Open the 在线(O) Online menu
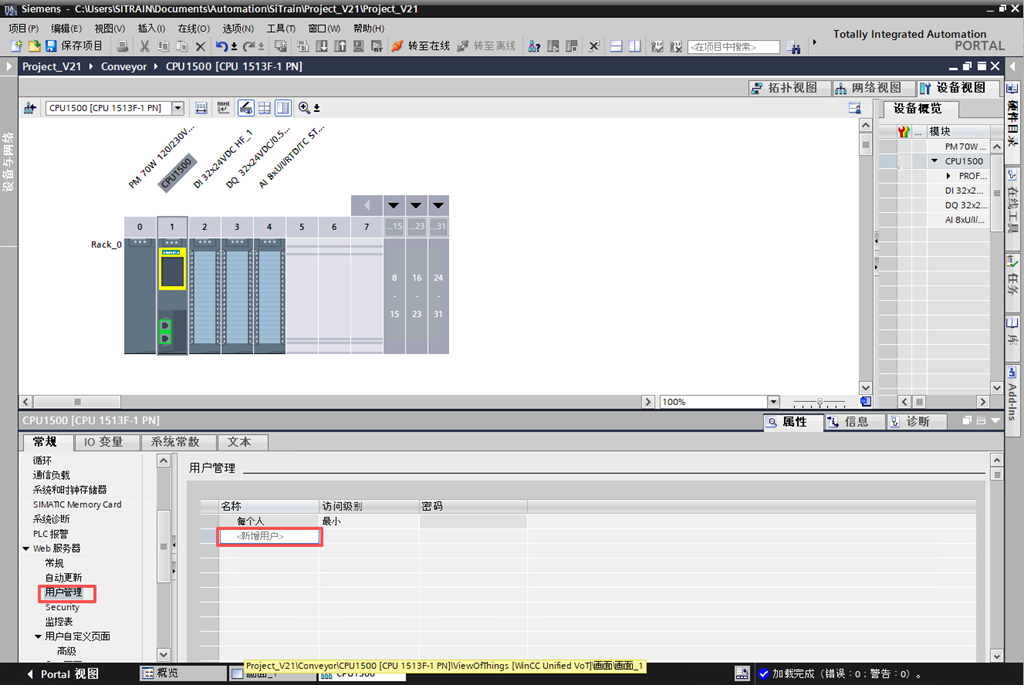Viewport: 1024px width, 685px height. pyautogui.click(x=193, y=29)
